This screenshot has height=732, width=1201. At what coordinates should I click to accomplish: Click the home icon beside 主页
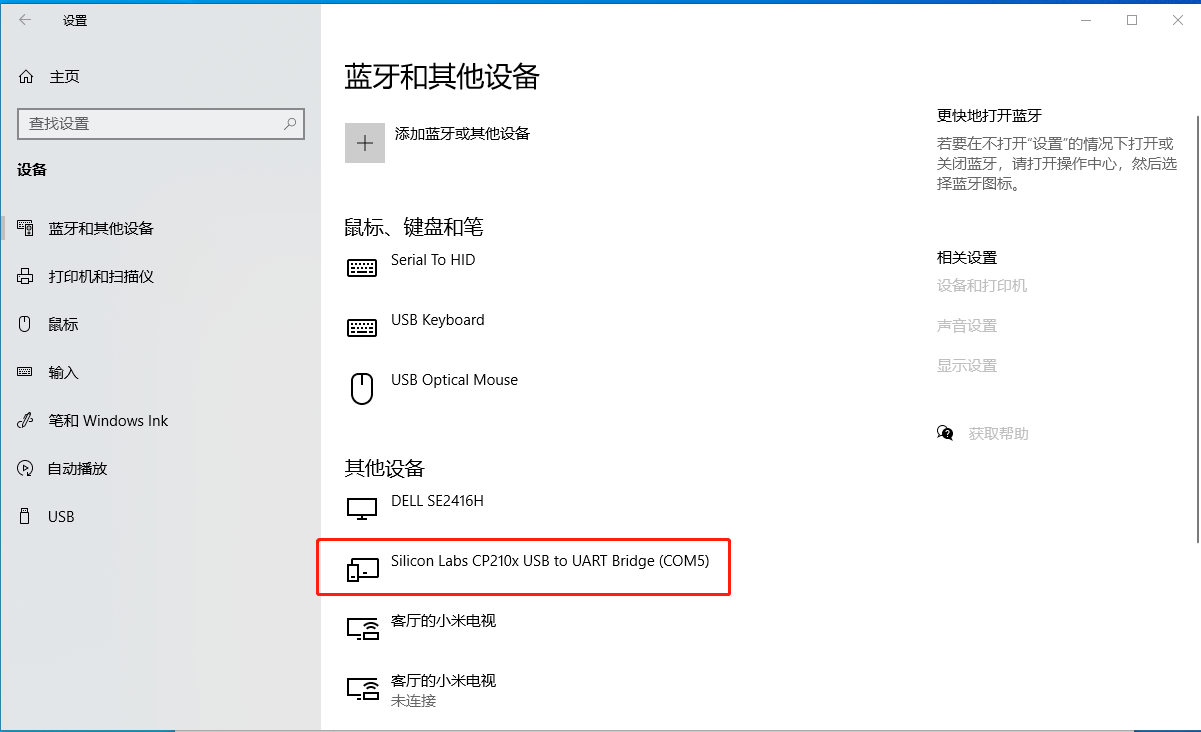point(27,77)
